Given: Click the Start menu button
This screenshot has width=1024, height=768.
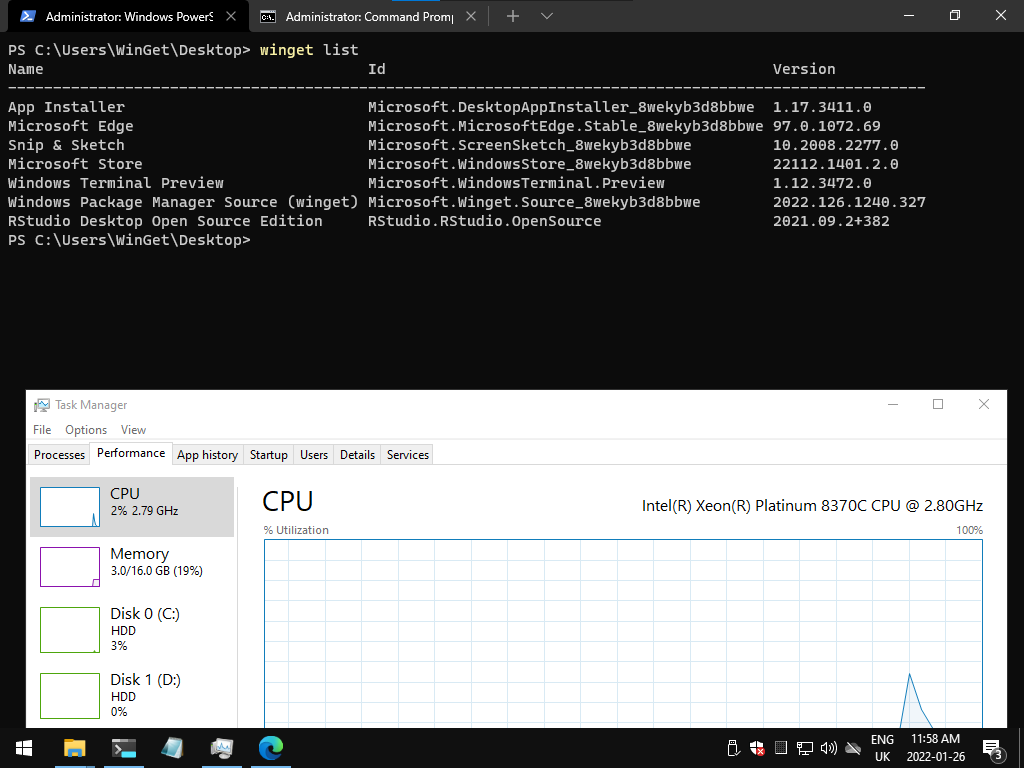Looking at the screenshot, I should tap(23, 748).
